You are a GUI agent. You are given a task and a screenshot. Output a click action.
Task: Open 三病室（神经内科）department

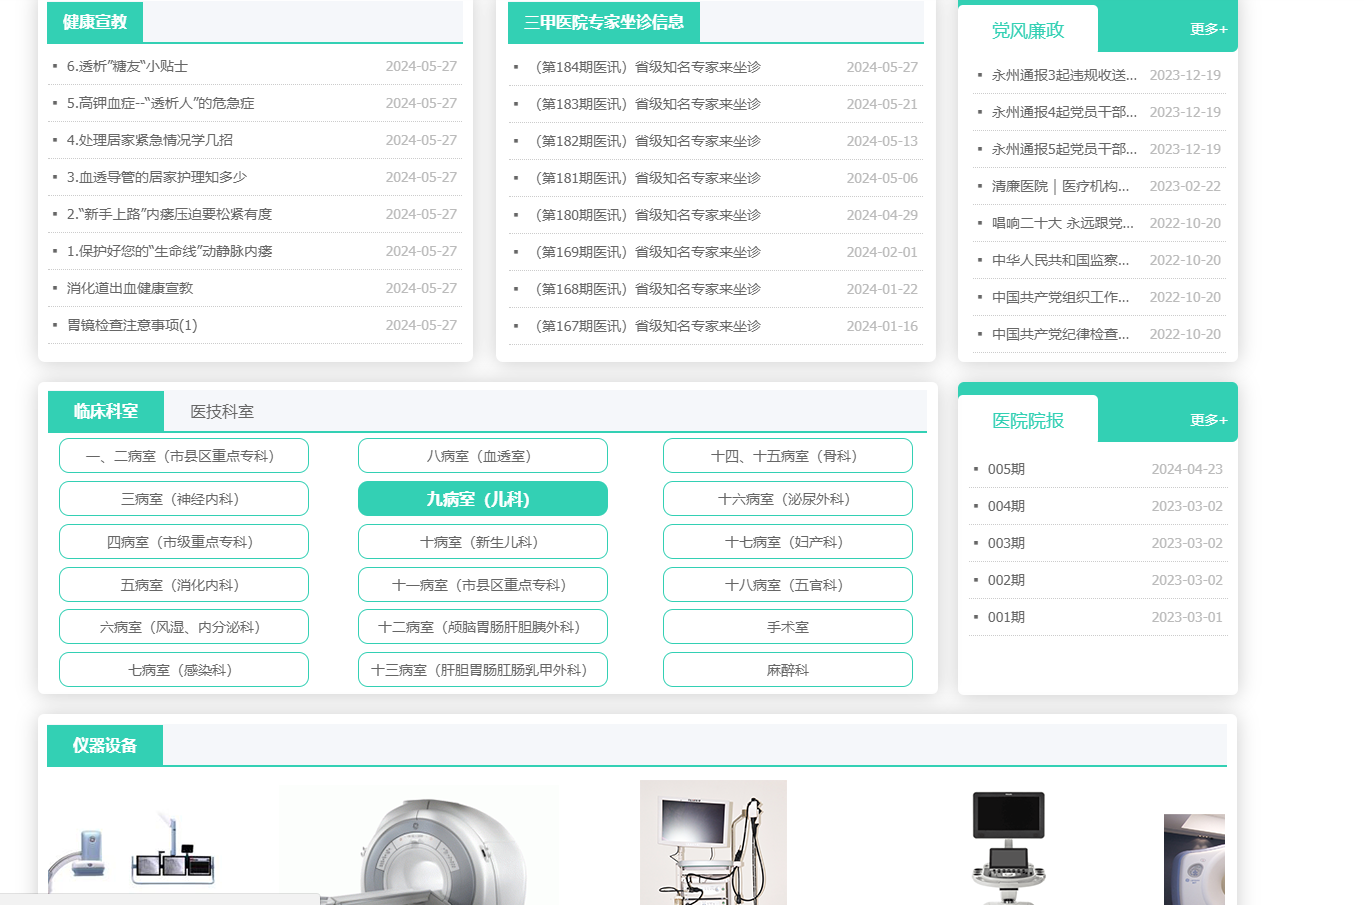[184, 499]
